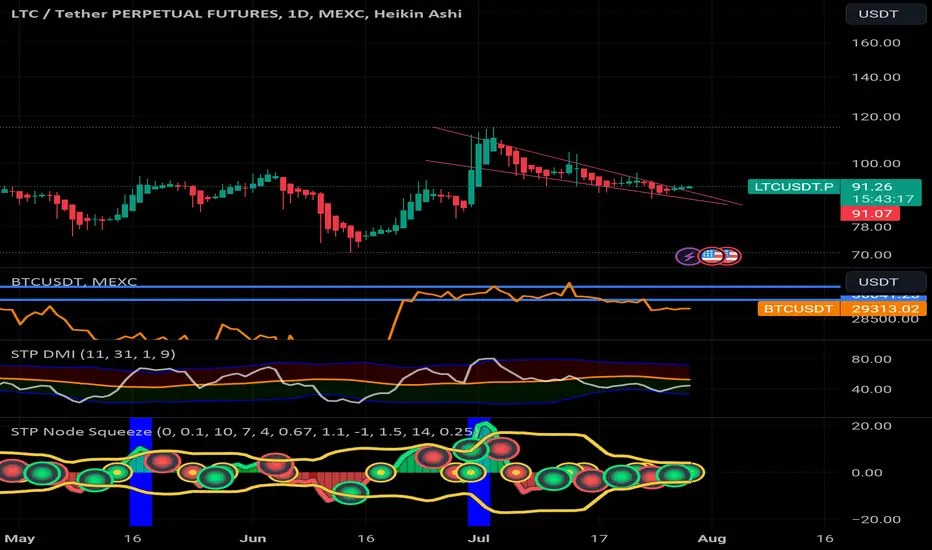
Task: Click the purple lightning bolt event icon
Action: click(688, 256)
